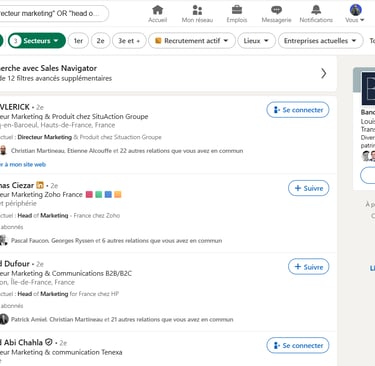Click the verified shield beside Abi Chahla
Screen dimensions: 375x366
pos(49,342)
